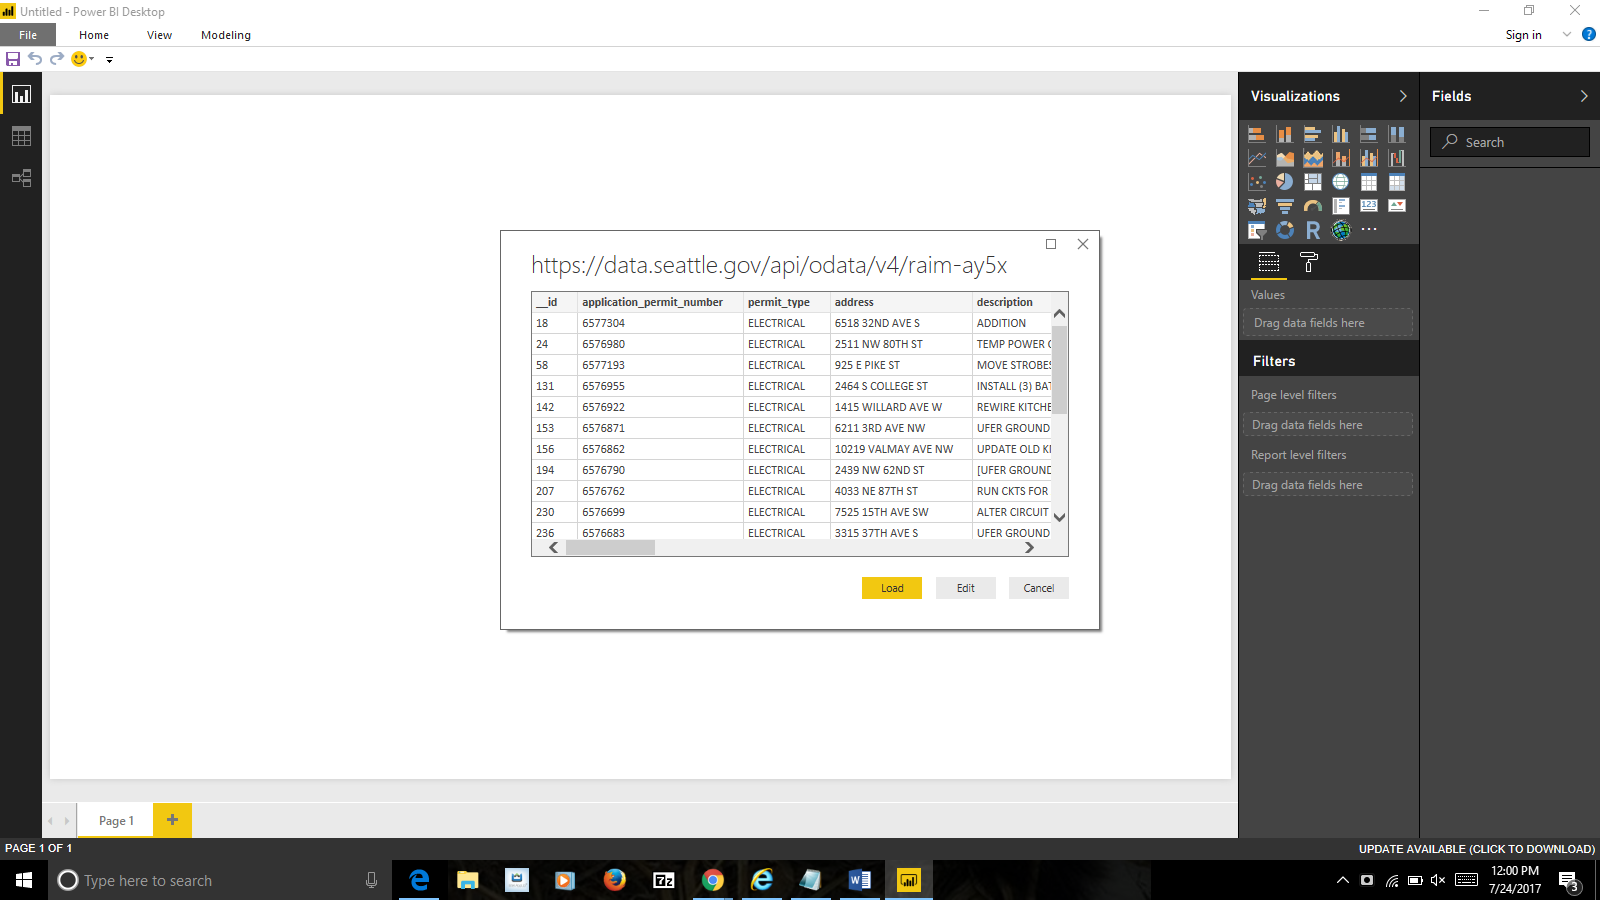Screen dimensions: 1600x900
Task: Collapse the Visualizations pane chevron
Action: pyautogui.click(x=1403, y=96)
